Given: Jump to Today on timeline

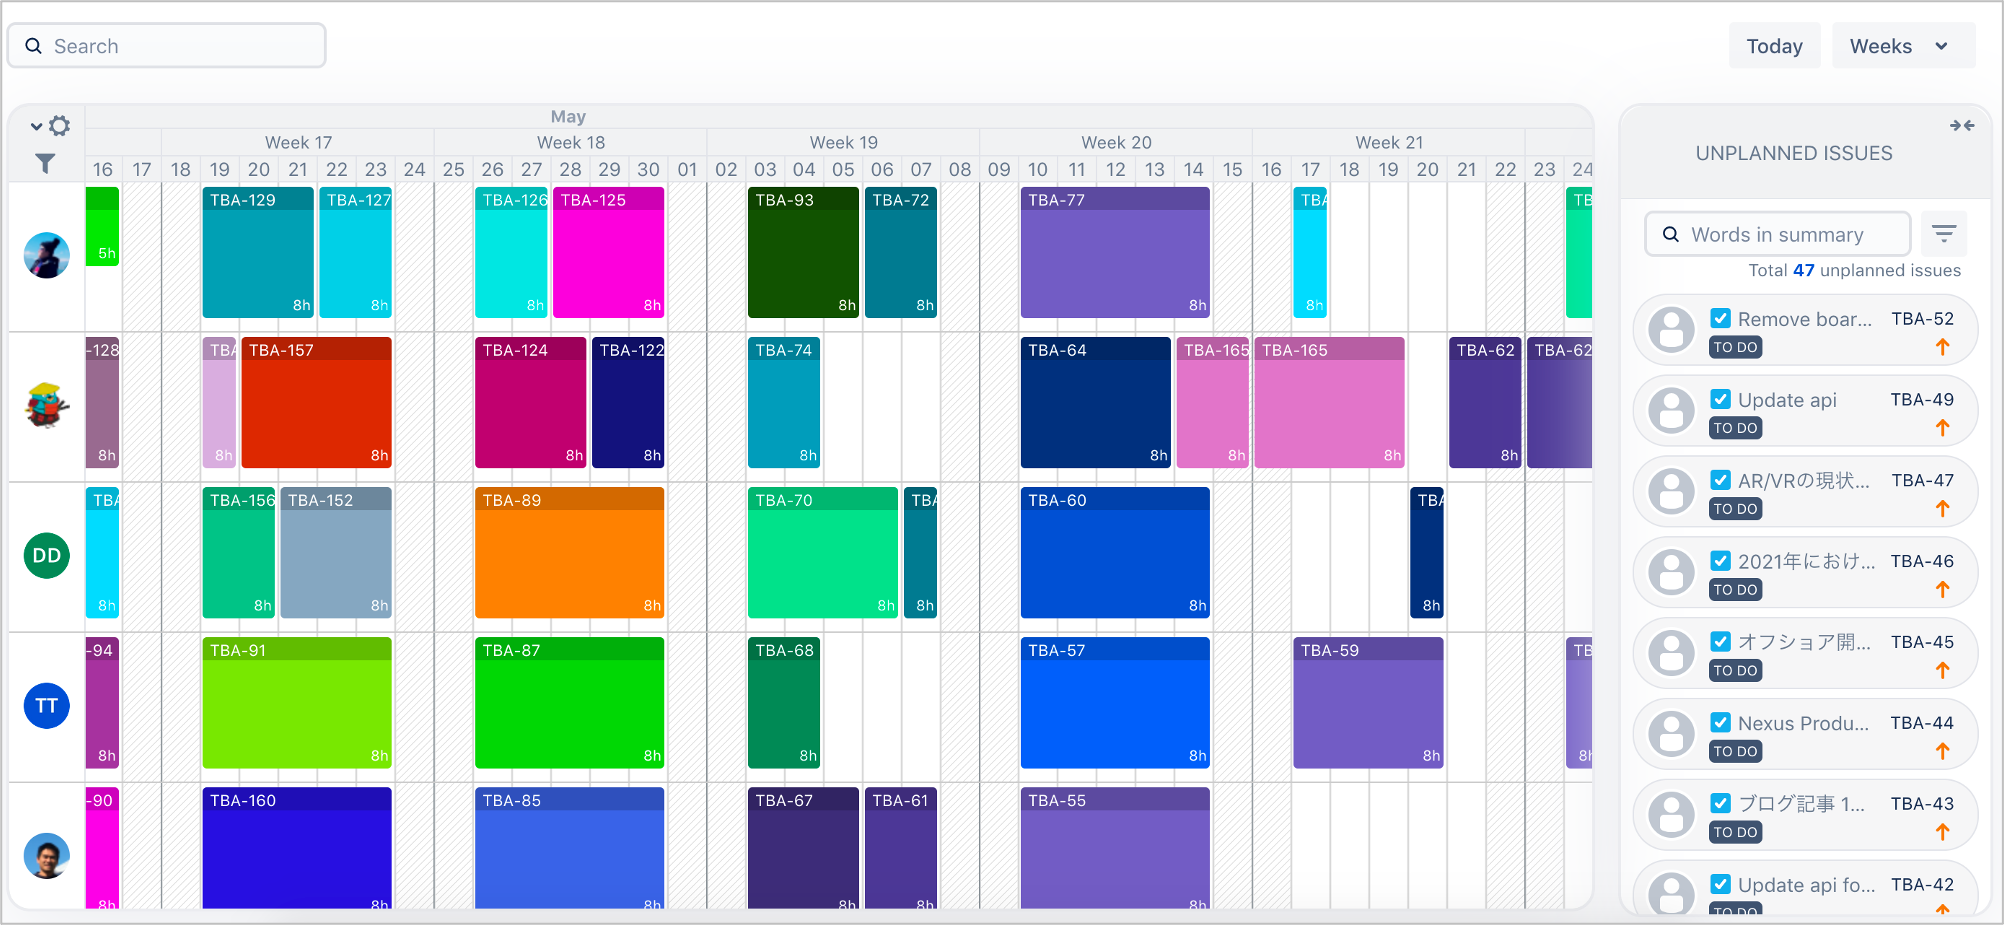Looking at the screenshot, I should [x=1774, y=46].
